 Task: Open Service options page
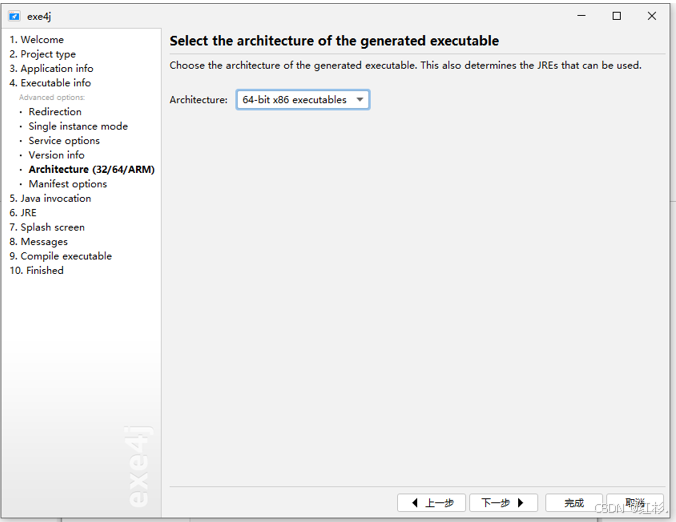pyautogui.click(x=64, y=141)
